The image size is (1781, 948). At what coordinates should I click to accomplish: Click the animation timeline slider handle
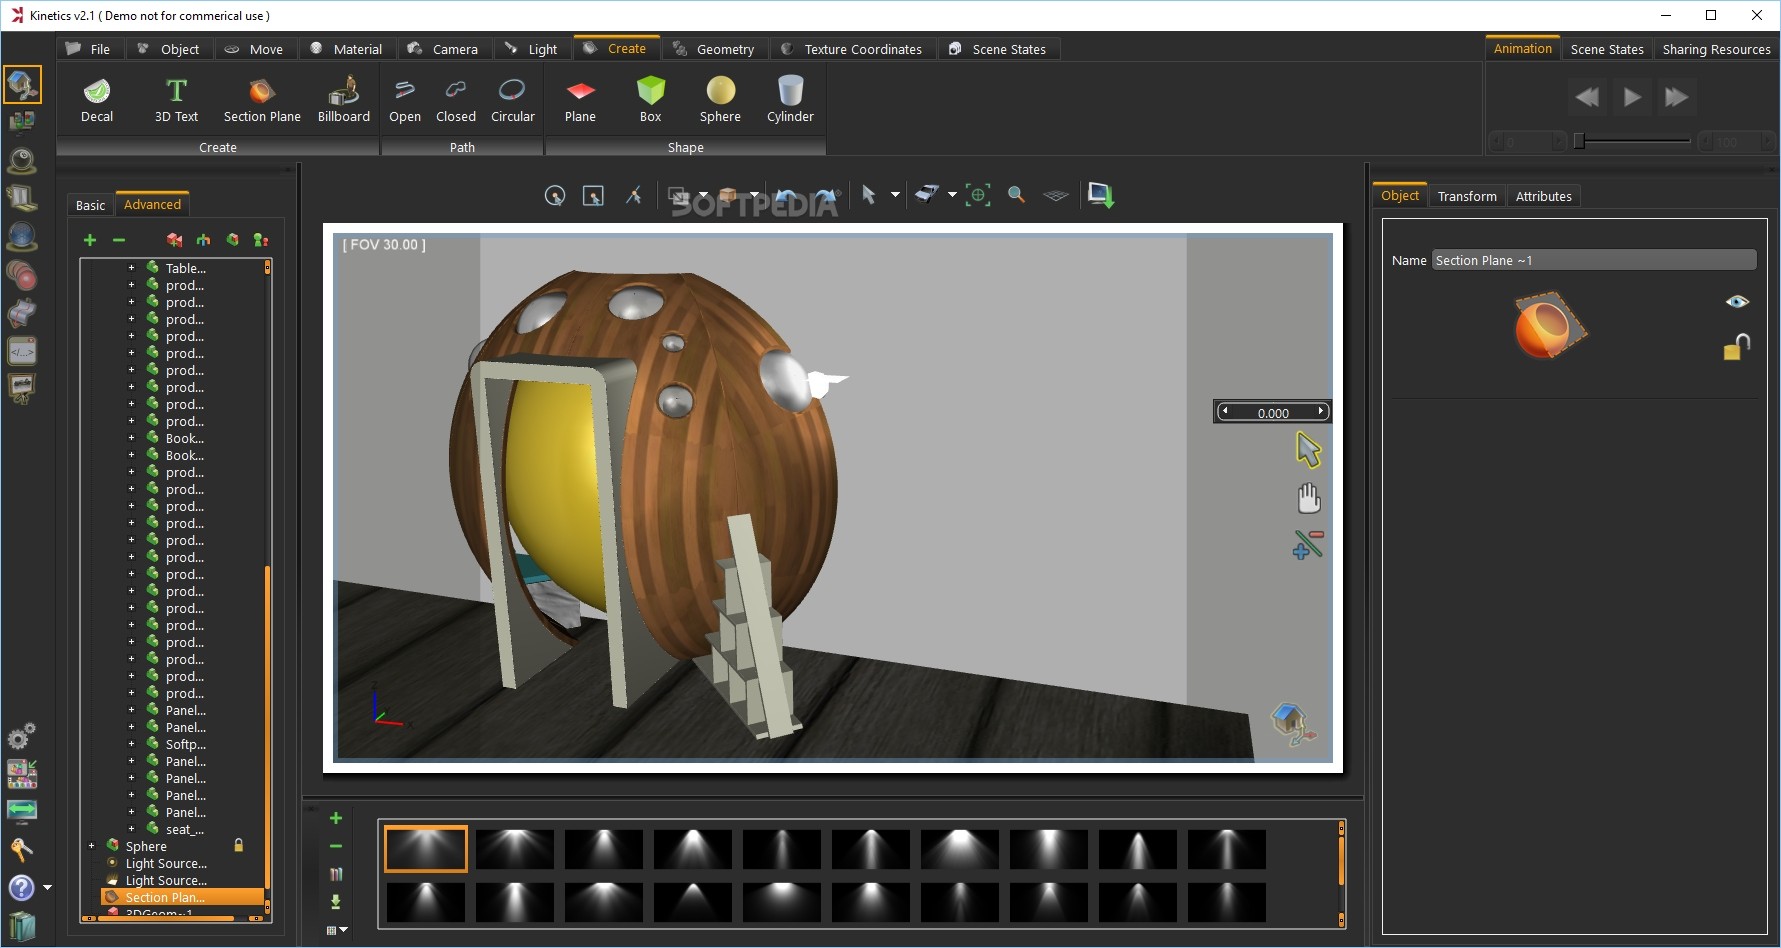tap(1579, 141)
